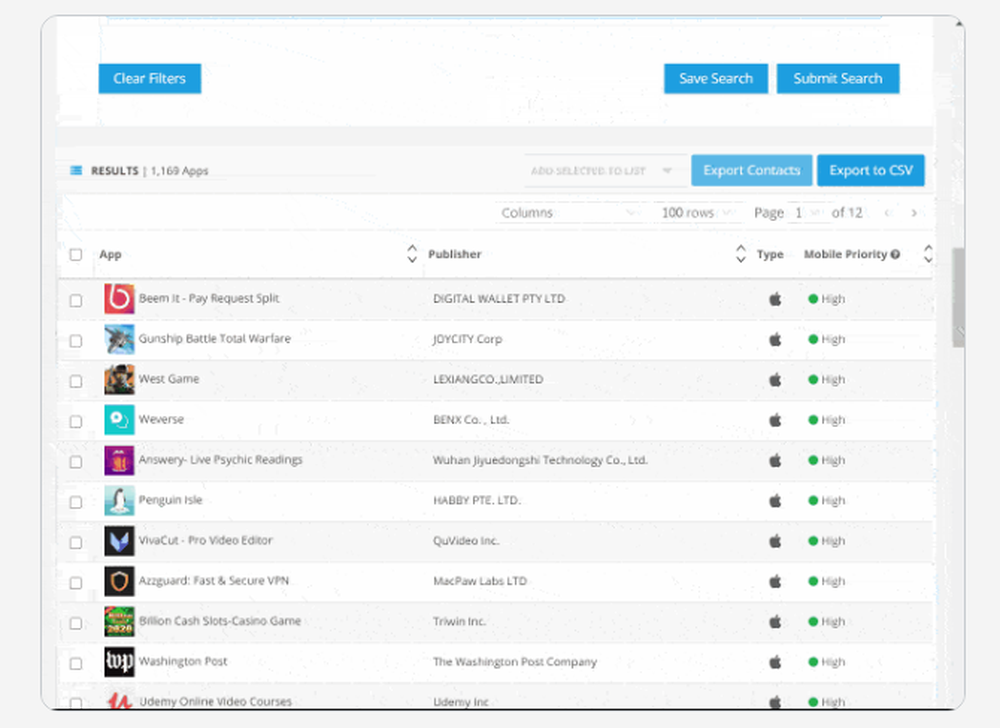
Task: Click publisher JOYCITY Corp
Action: pyautogui.click(x=467, y=339)
